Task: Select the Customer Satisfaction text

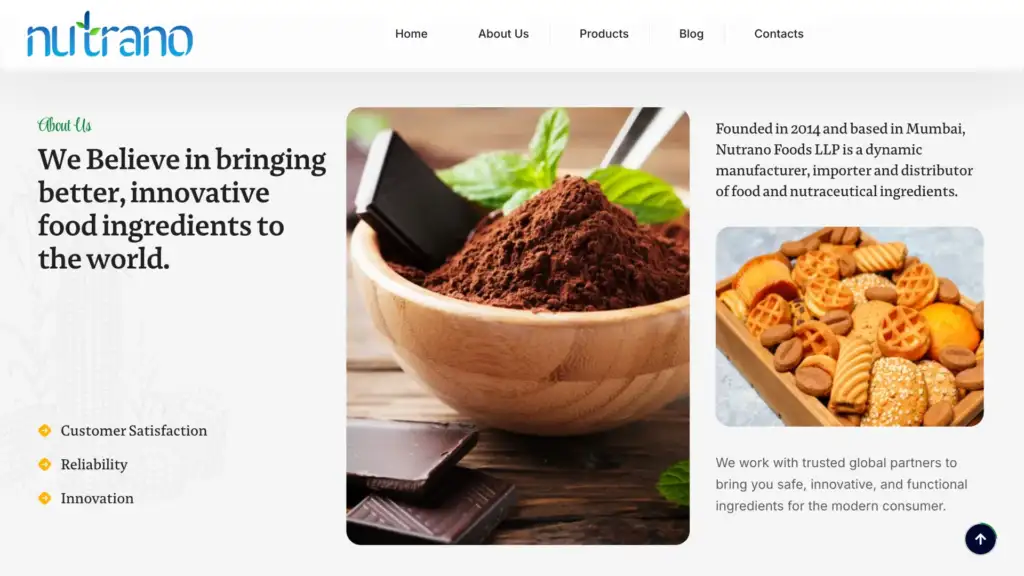Action: click(x=134, y=430)
